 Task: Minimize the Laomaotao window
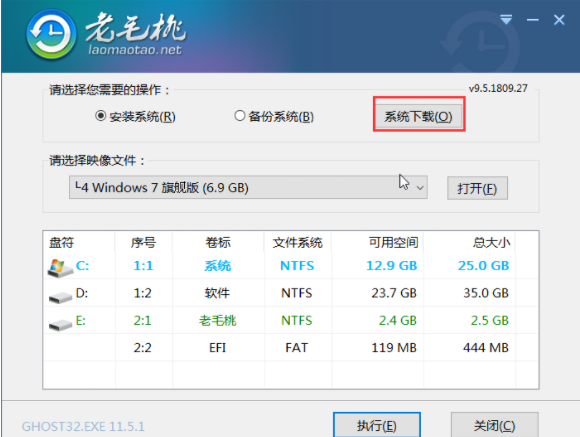pyautogui.click(x=533, y=20)
